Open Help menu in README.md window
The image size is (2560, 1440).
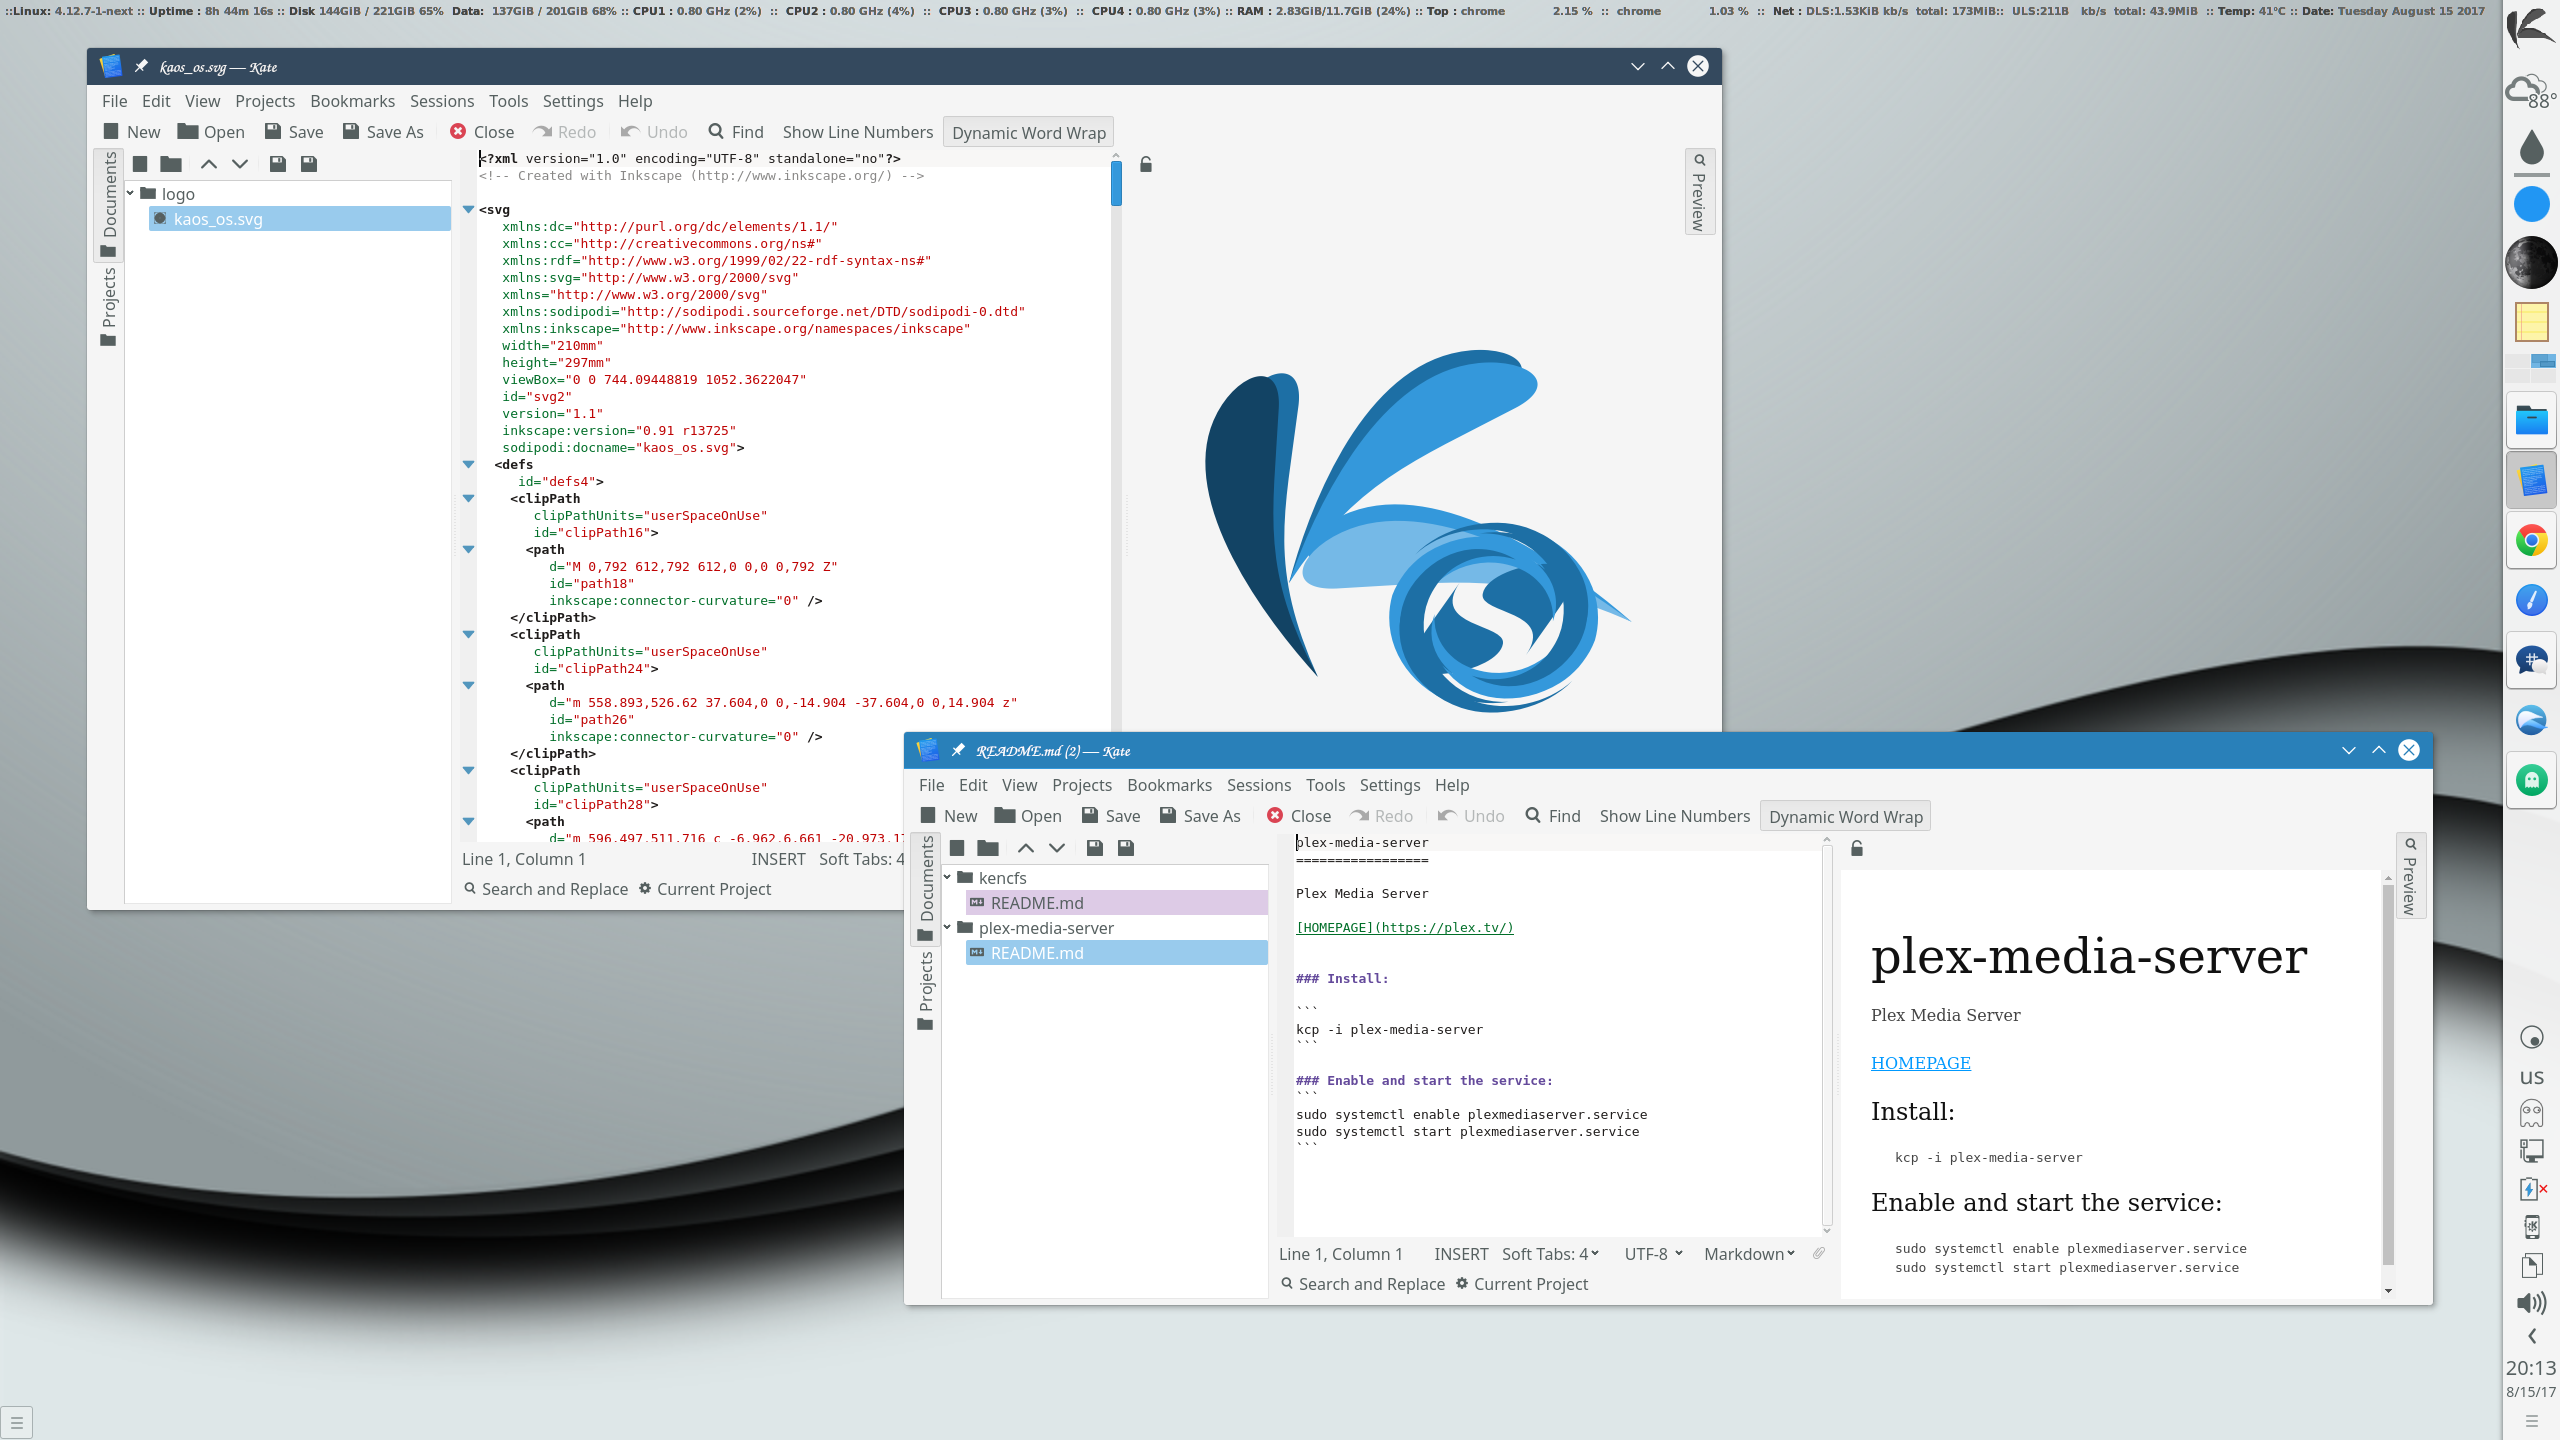1452,785
